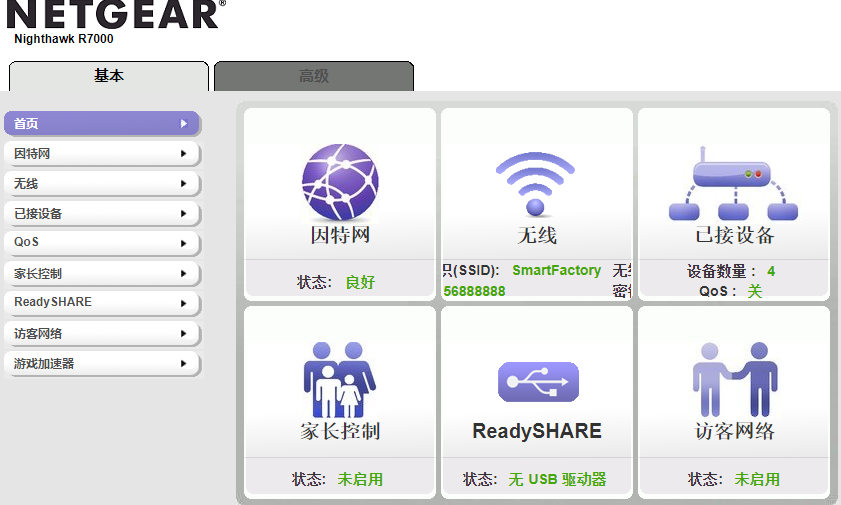The width and height of the screenshot is (841, 505).
Task: Click the SmartFactory SSID name
Action: click(556, 270)
